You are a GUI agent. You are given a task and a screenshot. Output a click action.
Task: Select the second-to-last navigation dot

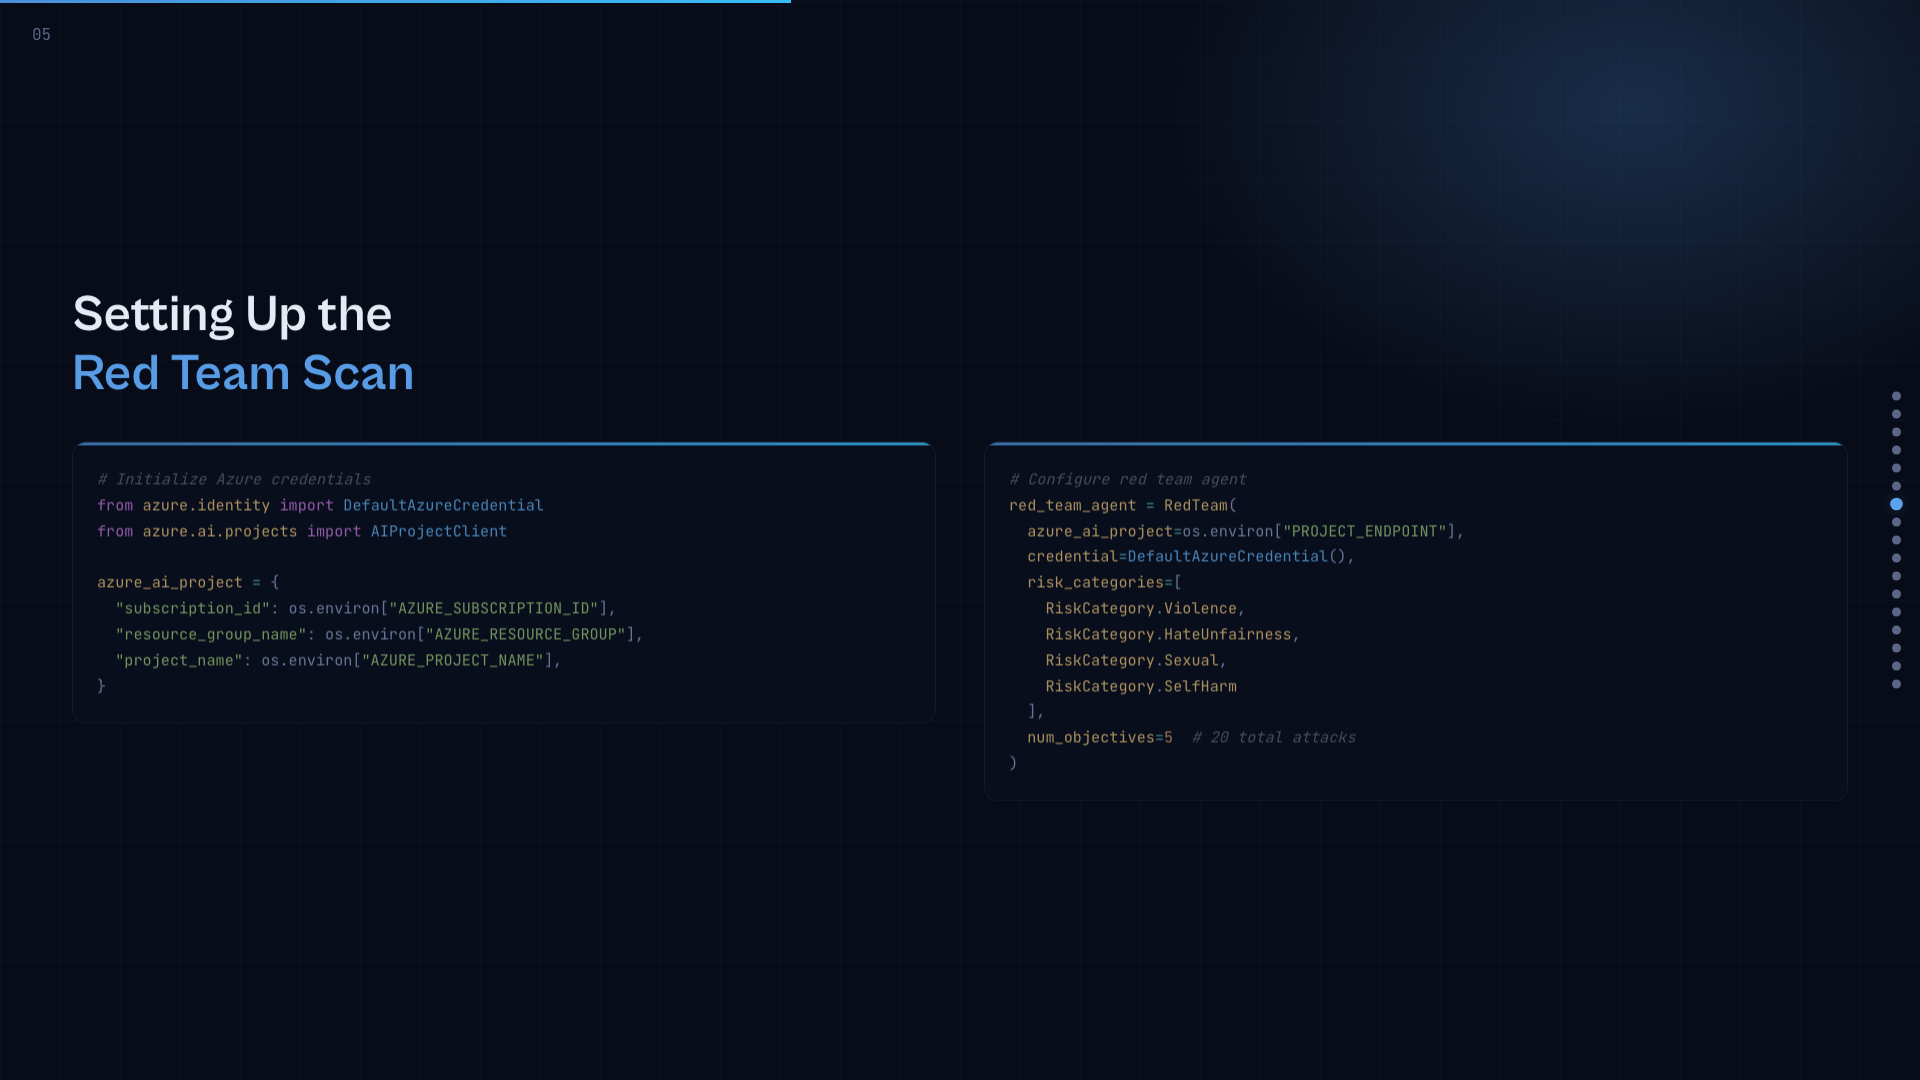[x=1896, y=666]
